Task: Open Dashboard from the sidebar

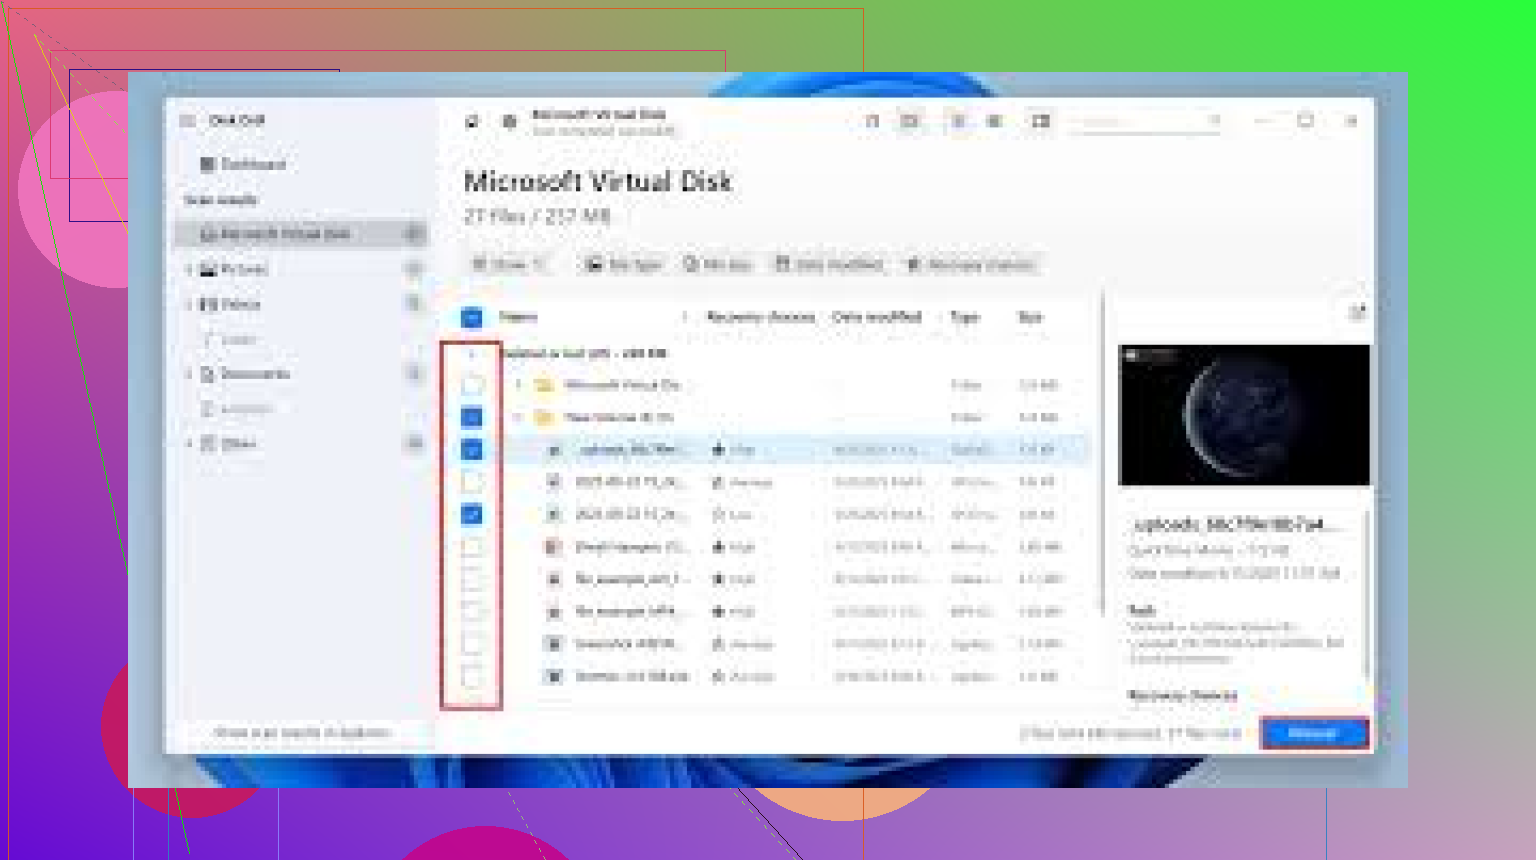Action: coord(243,164)
